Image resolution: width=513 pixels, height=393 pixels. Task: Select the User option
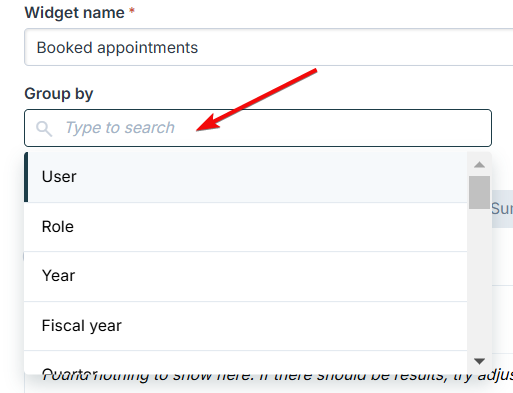pos(245,177)
